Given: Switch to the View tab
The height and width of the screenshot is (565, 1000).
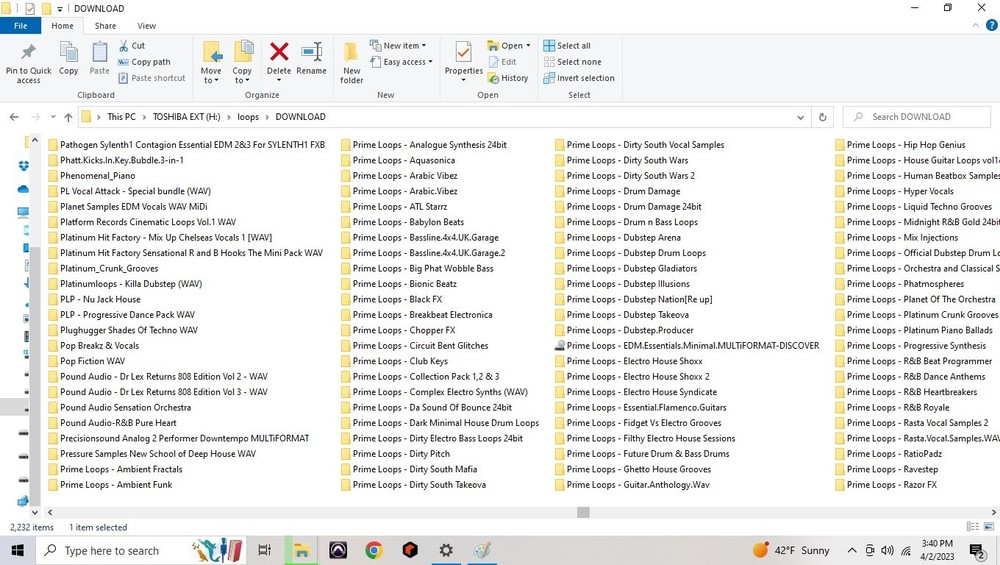Looking at the screenshot, I should [x=147, y=26].
